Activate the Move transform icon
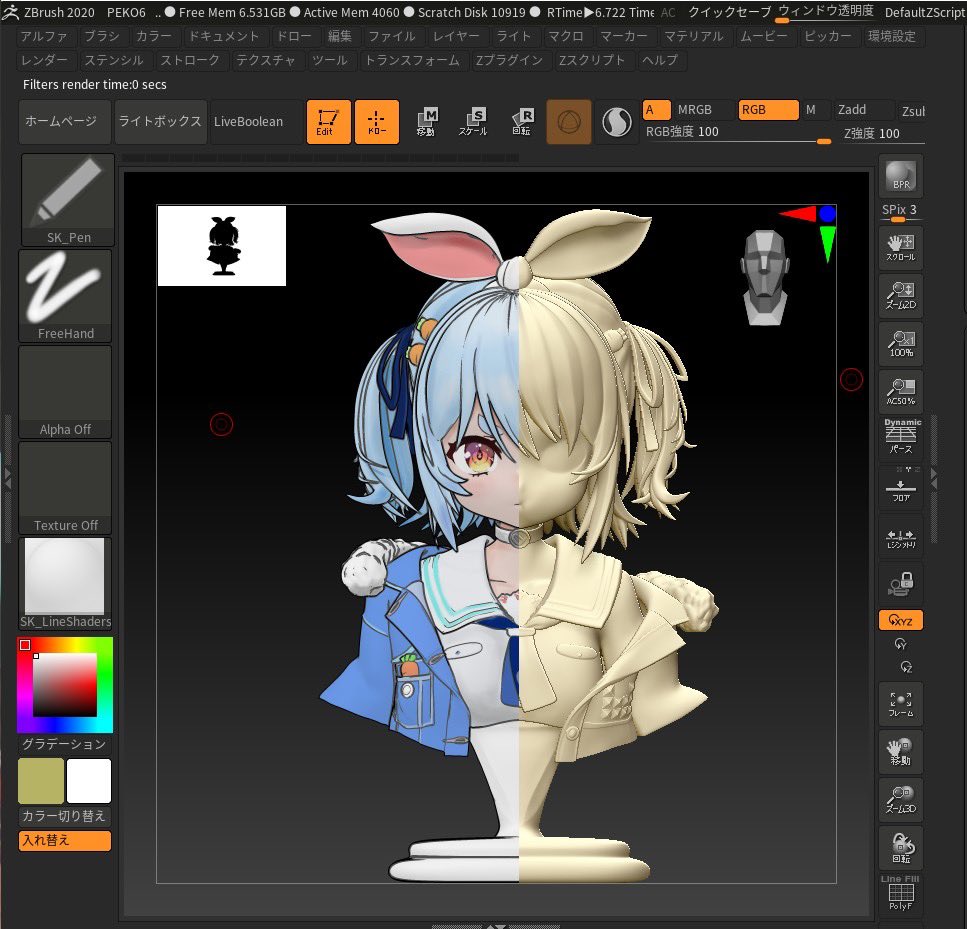The width and height of the screenshot is (967, 929). pyautogui.click(x=426, y=122)
